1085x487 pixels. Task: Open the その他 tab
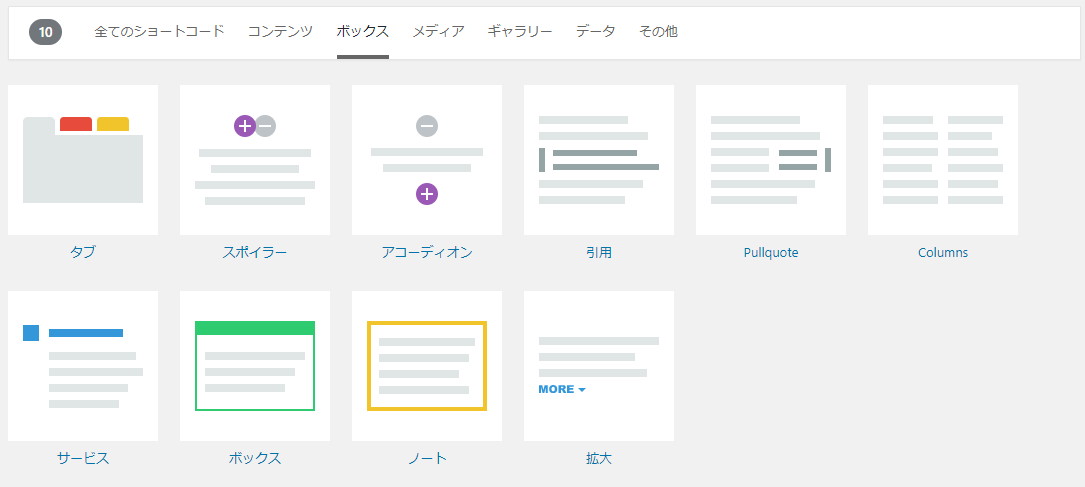658,32
